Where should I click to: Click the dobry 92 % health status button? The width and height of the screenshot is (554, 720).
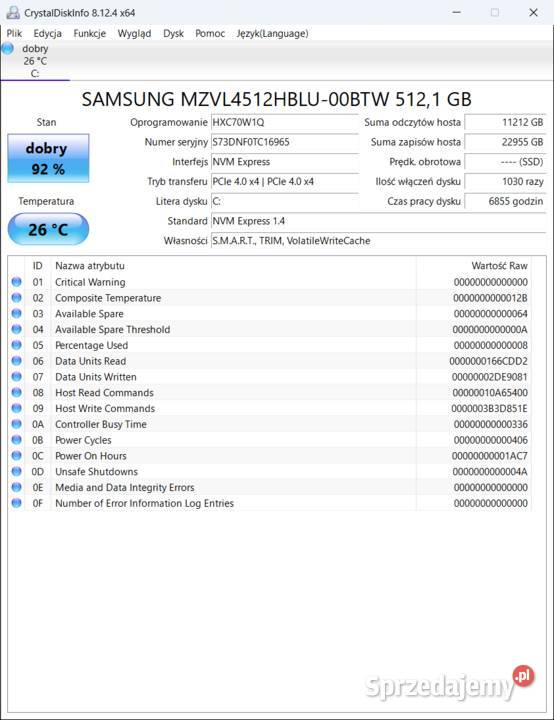48,158
